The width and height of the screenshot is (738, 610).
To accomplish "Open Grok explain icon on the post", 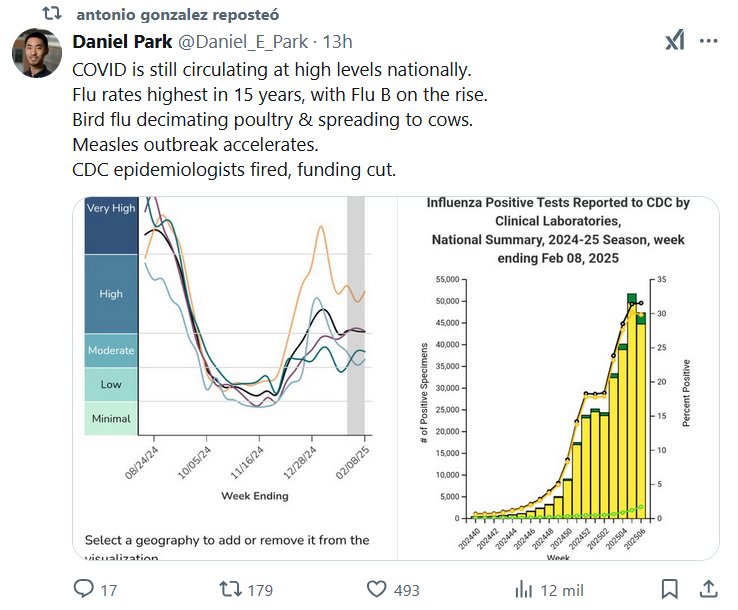I will point(675,41).
